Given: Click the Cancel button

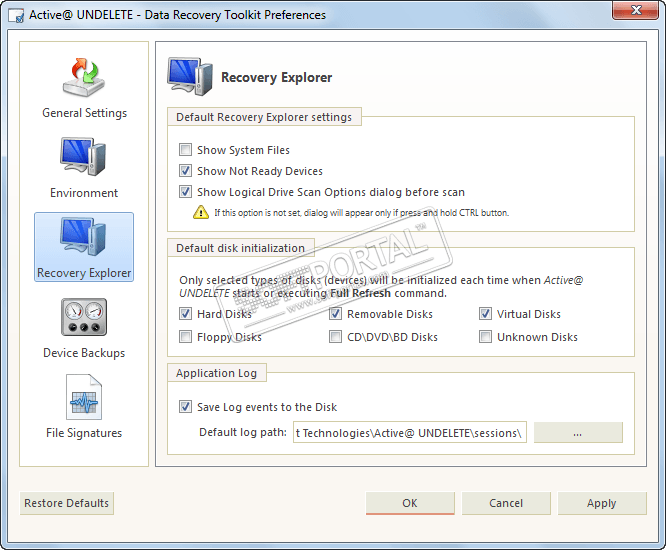Looking at the screenshot, I should (x=506, y=503).
